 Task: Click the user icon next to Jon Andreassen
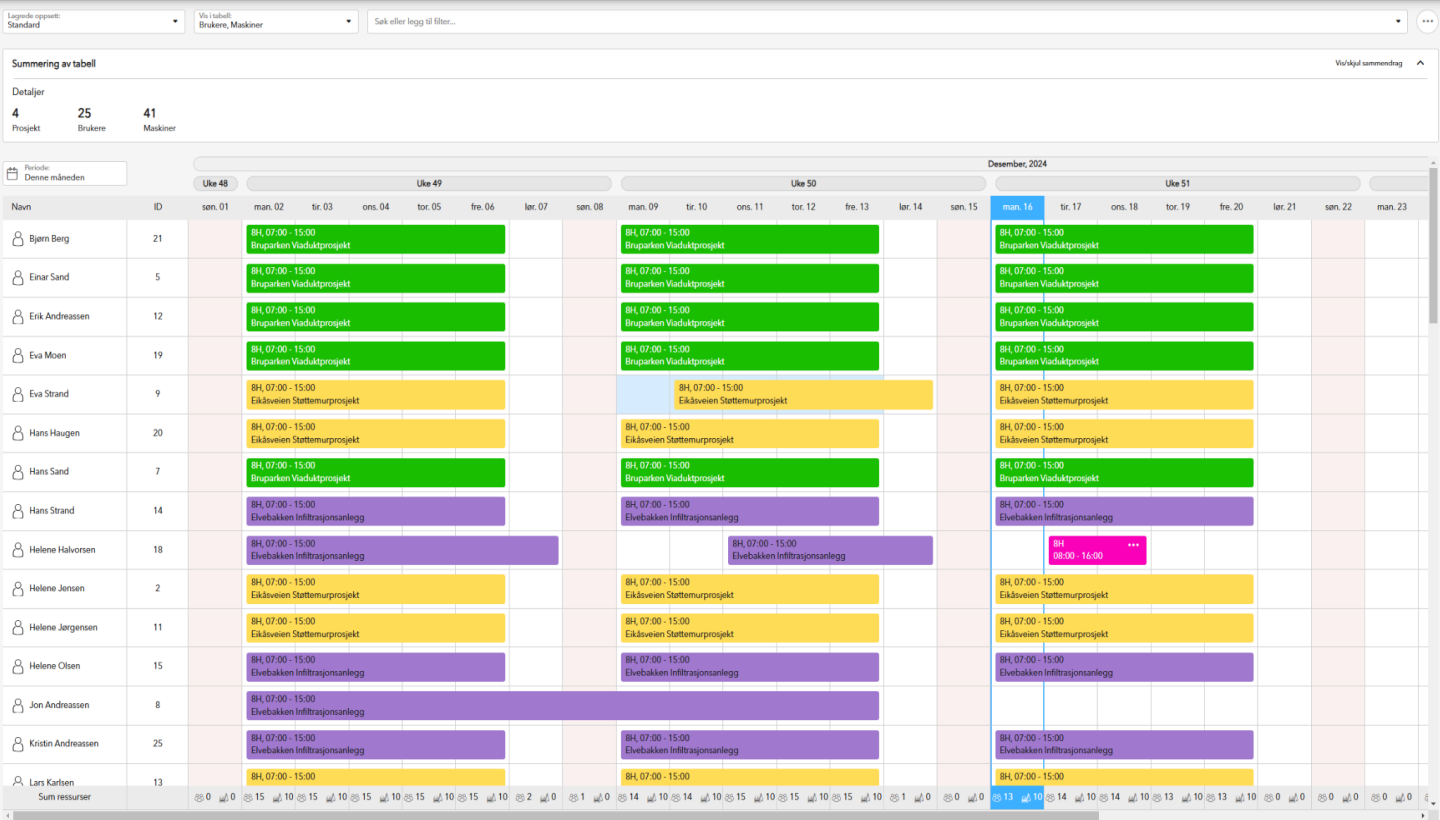(17, 705)
